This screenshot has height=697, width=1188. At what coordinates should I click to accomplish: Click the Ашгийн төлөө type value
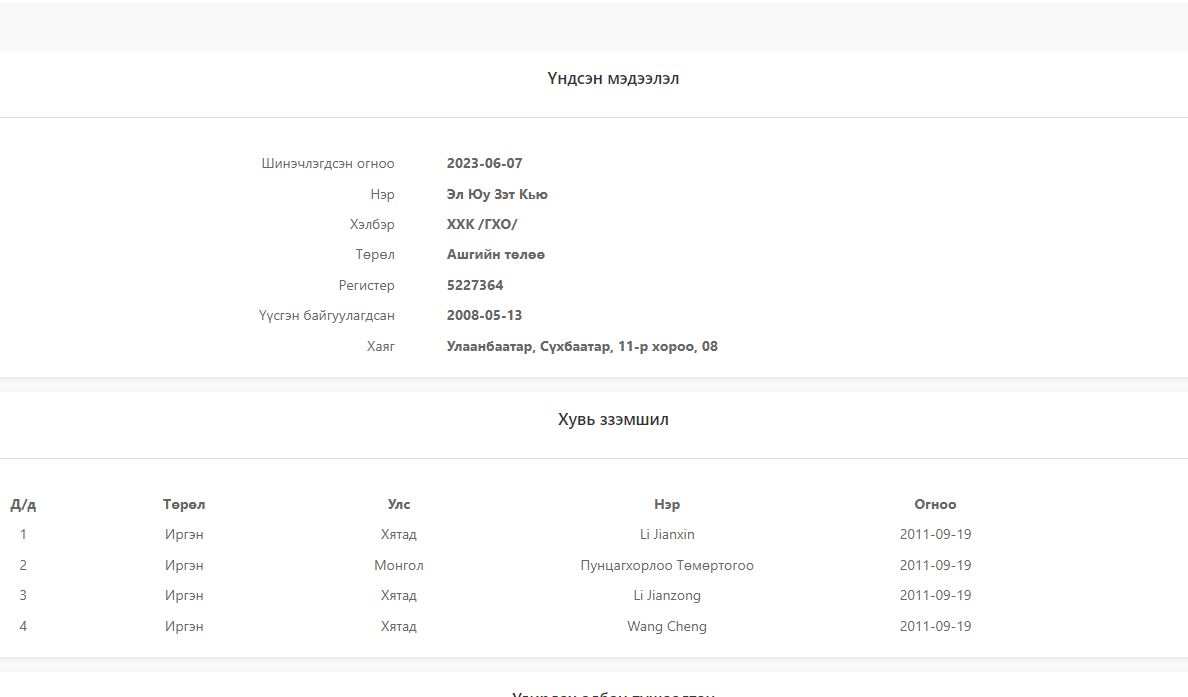495,254
